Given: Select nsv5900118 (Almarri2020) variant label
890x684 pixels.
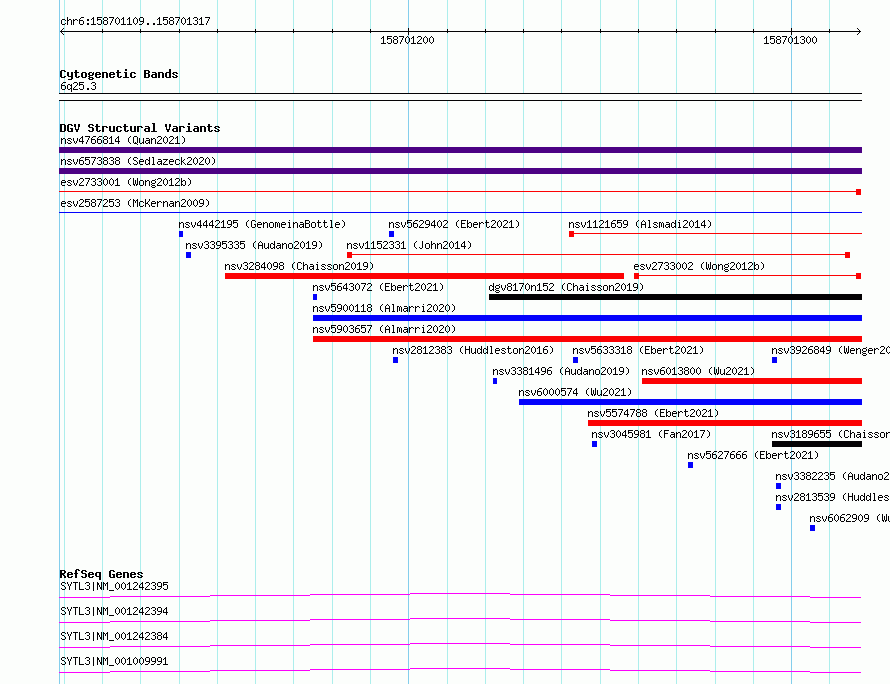Looking at the screenshot, I should click(384, 308).
